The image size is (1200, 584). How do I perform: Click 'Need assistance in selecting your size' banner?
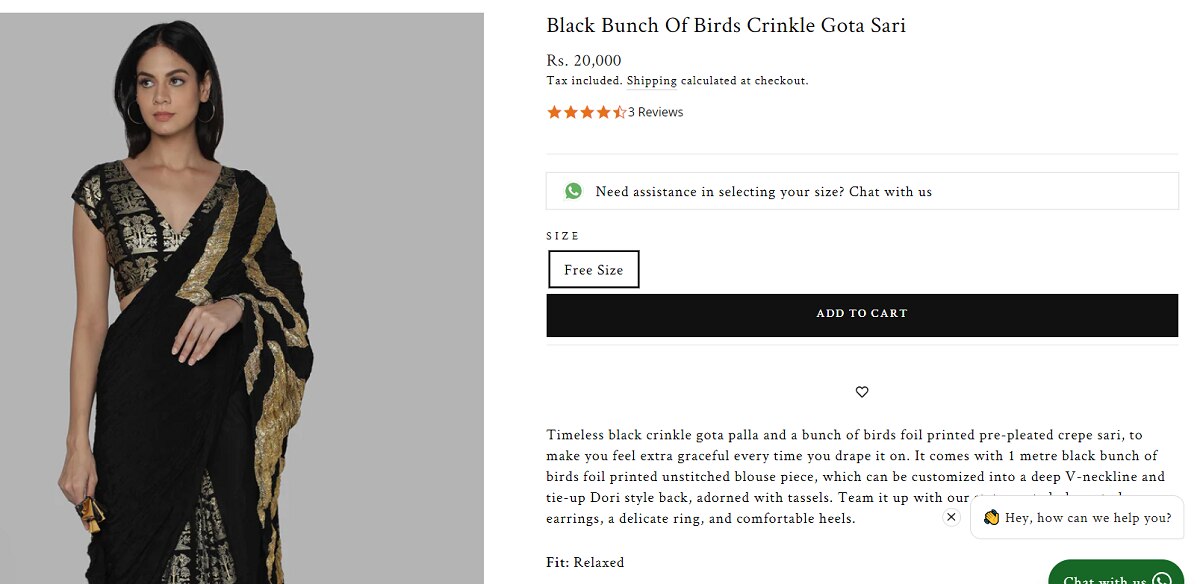[x=862, y=191]
